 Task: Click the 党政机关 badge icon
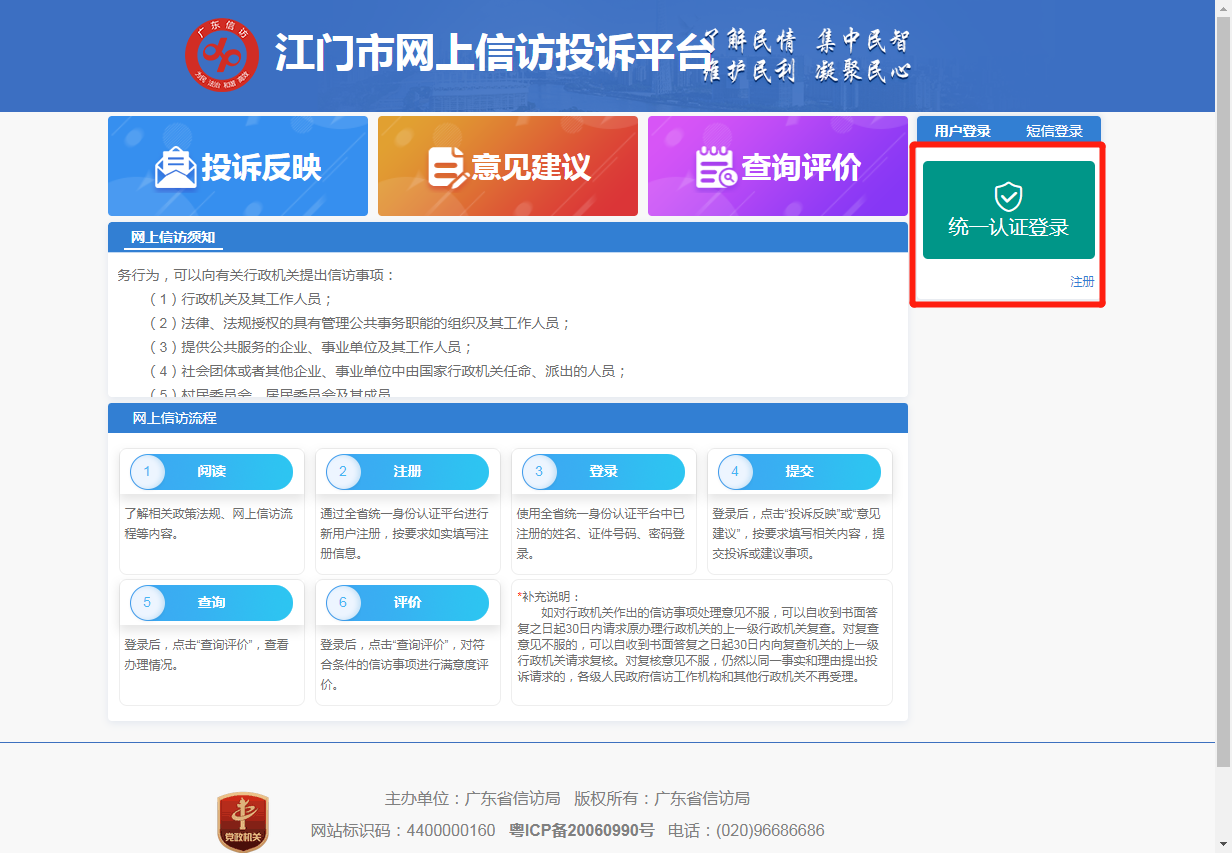click(243, 822)
